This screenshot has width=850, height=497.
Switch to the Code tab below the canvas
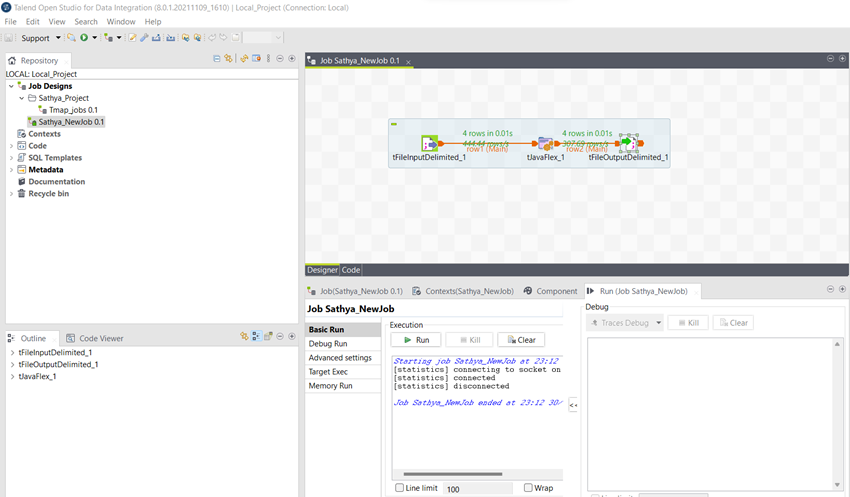351,270
